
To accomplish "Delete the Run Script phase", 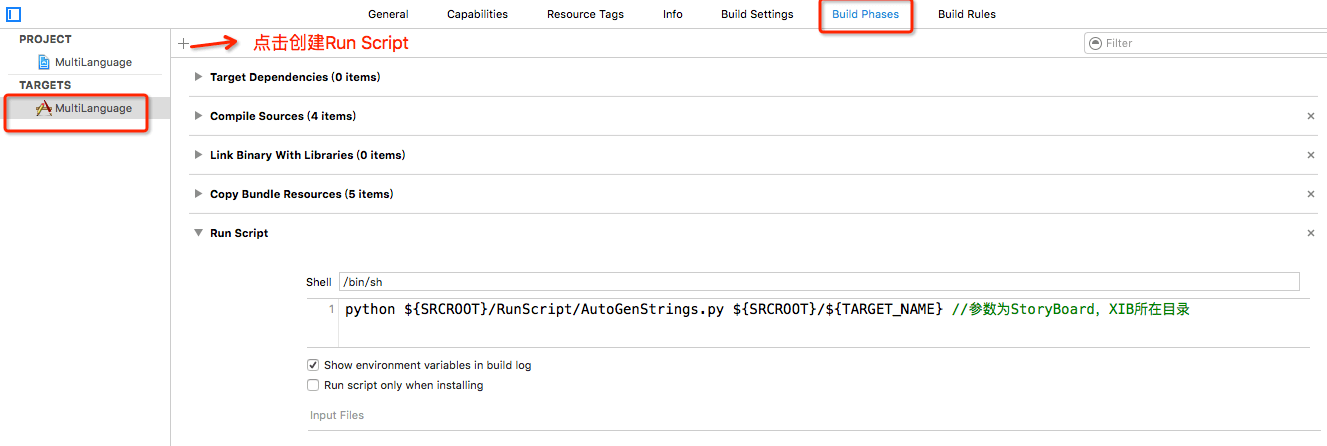I will 1311,233.
